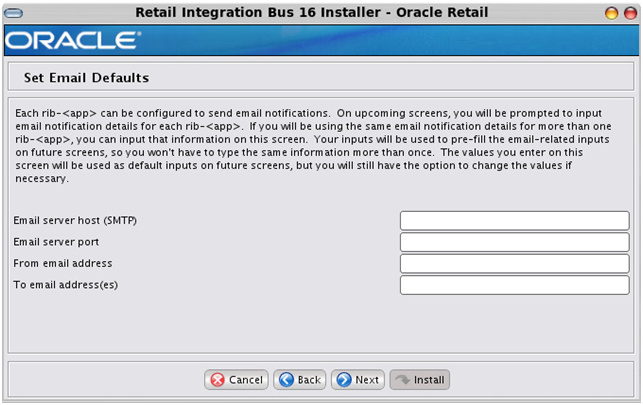Close the installer with the red title-bar button
643x405 pixels.
630,13
